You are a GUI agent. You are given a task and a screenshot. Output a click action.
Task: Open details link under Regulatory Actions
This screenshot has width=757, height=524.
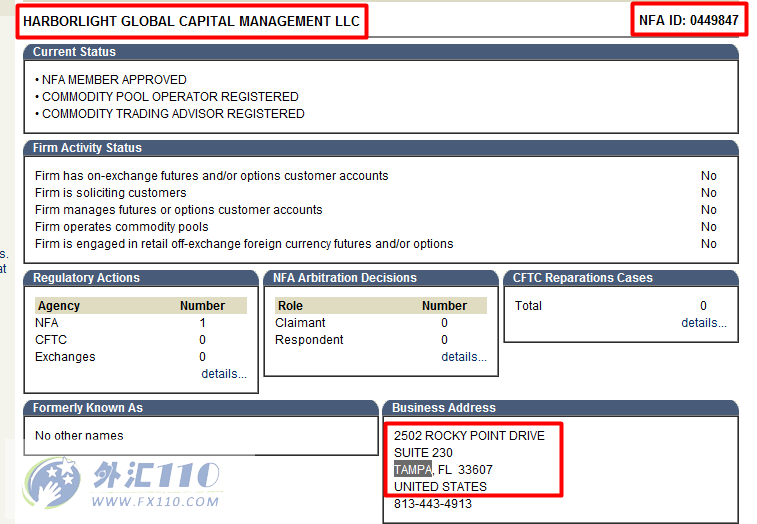pos(223,374)
